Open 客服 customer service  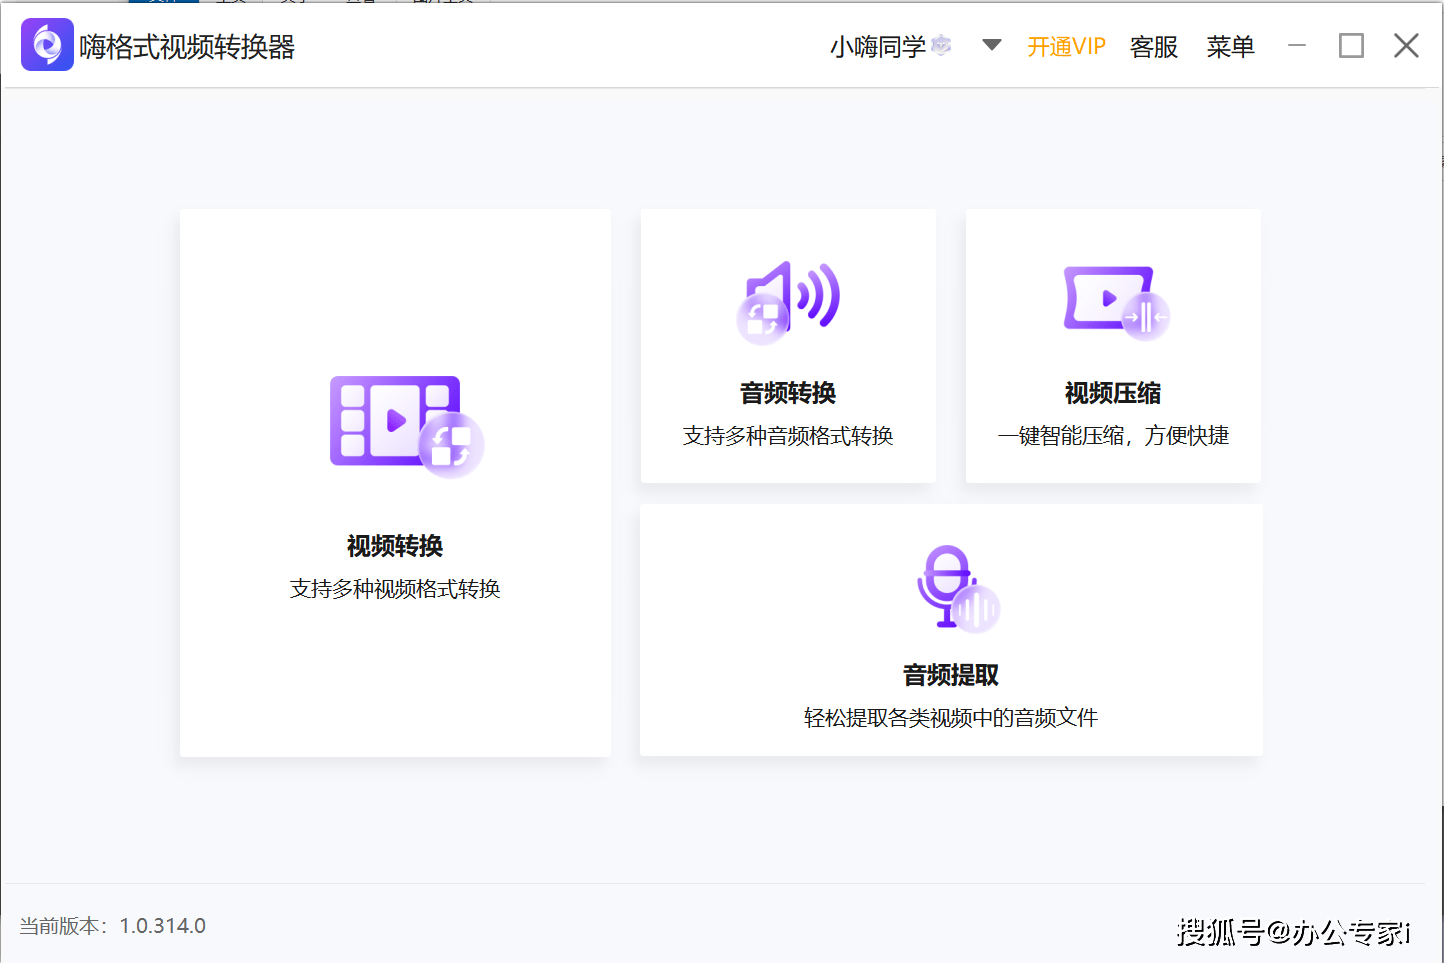1154,46
